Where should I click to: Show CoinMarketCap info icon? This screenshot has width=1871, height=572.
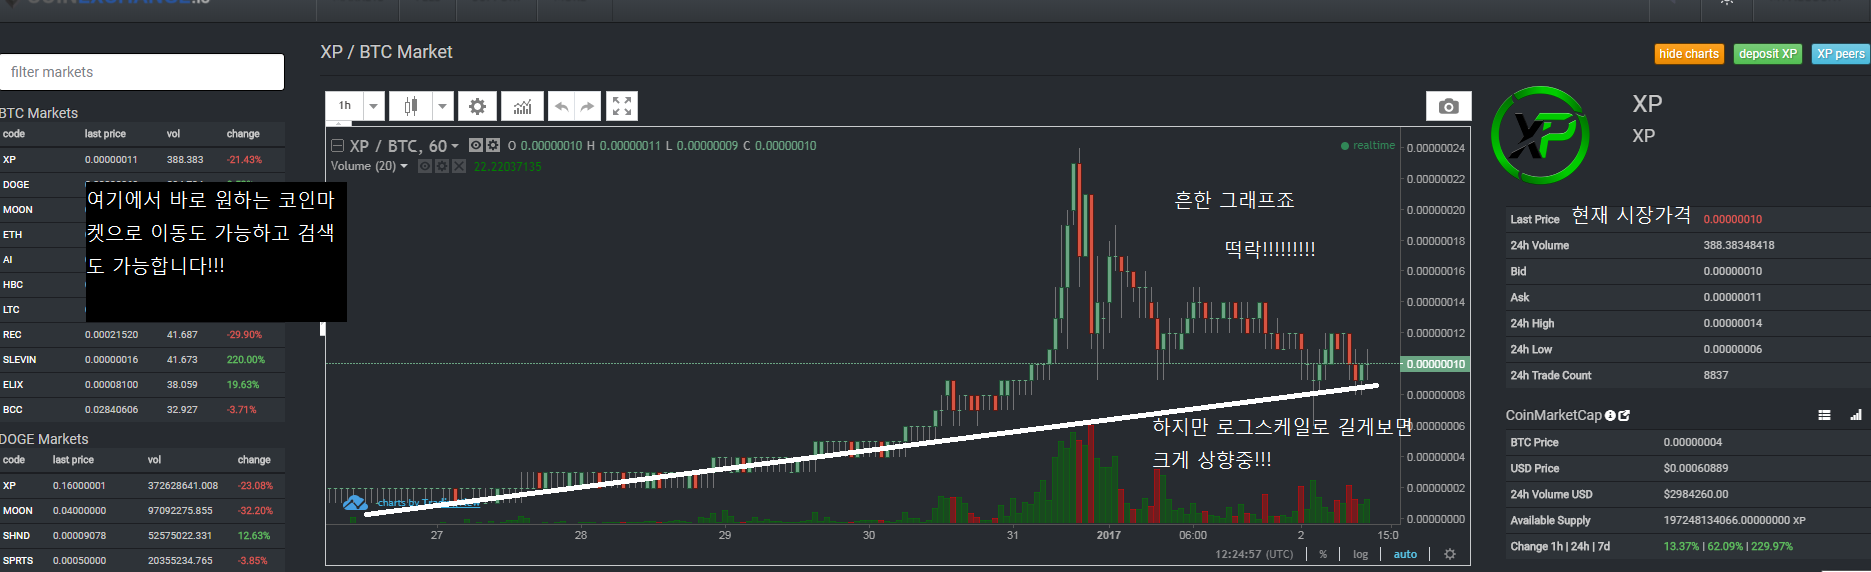[x=1610, y=415]
